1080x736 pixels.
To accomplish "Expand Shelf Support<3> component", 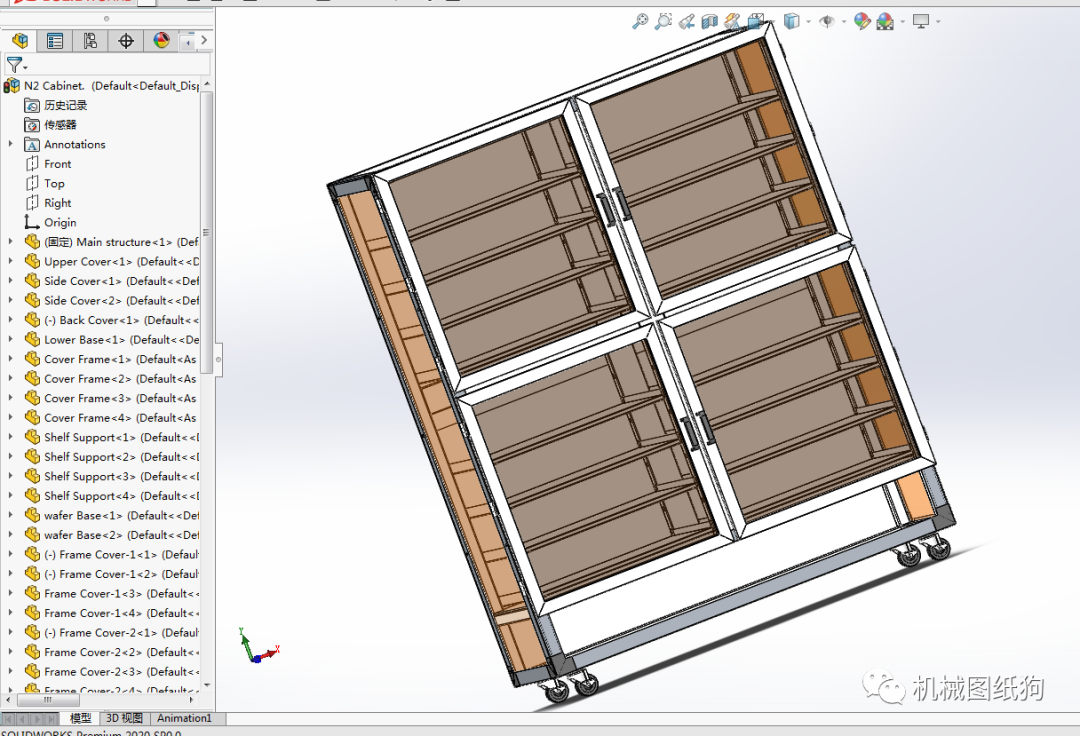I will pyautogui.click(x=10, y=476).
